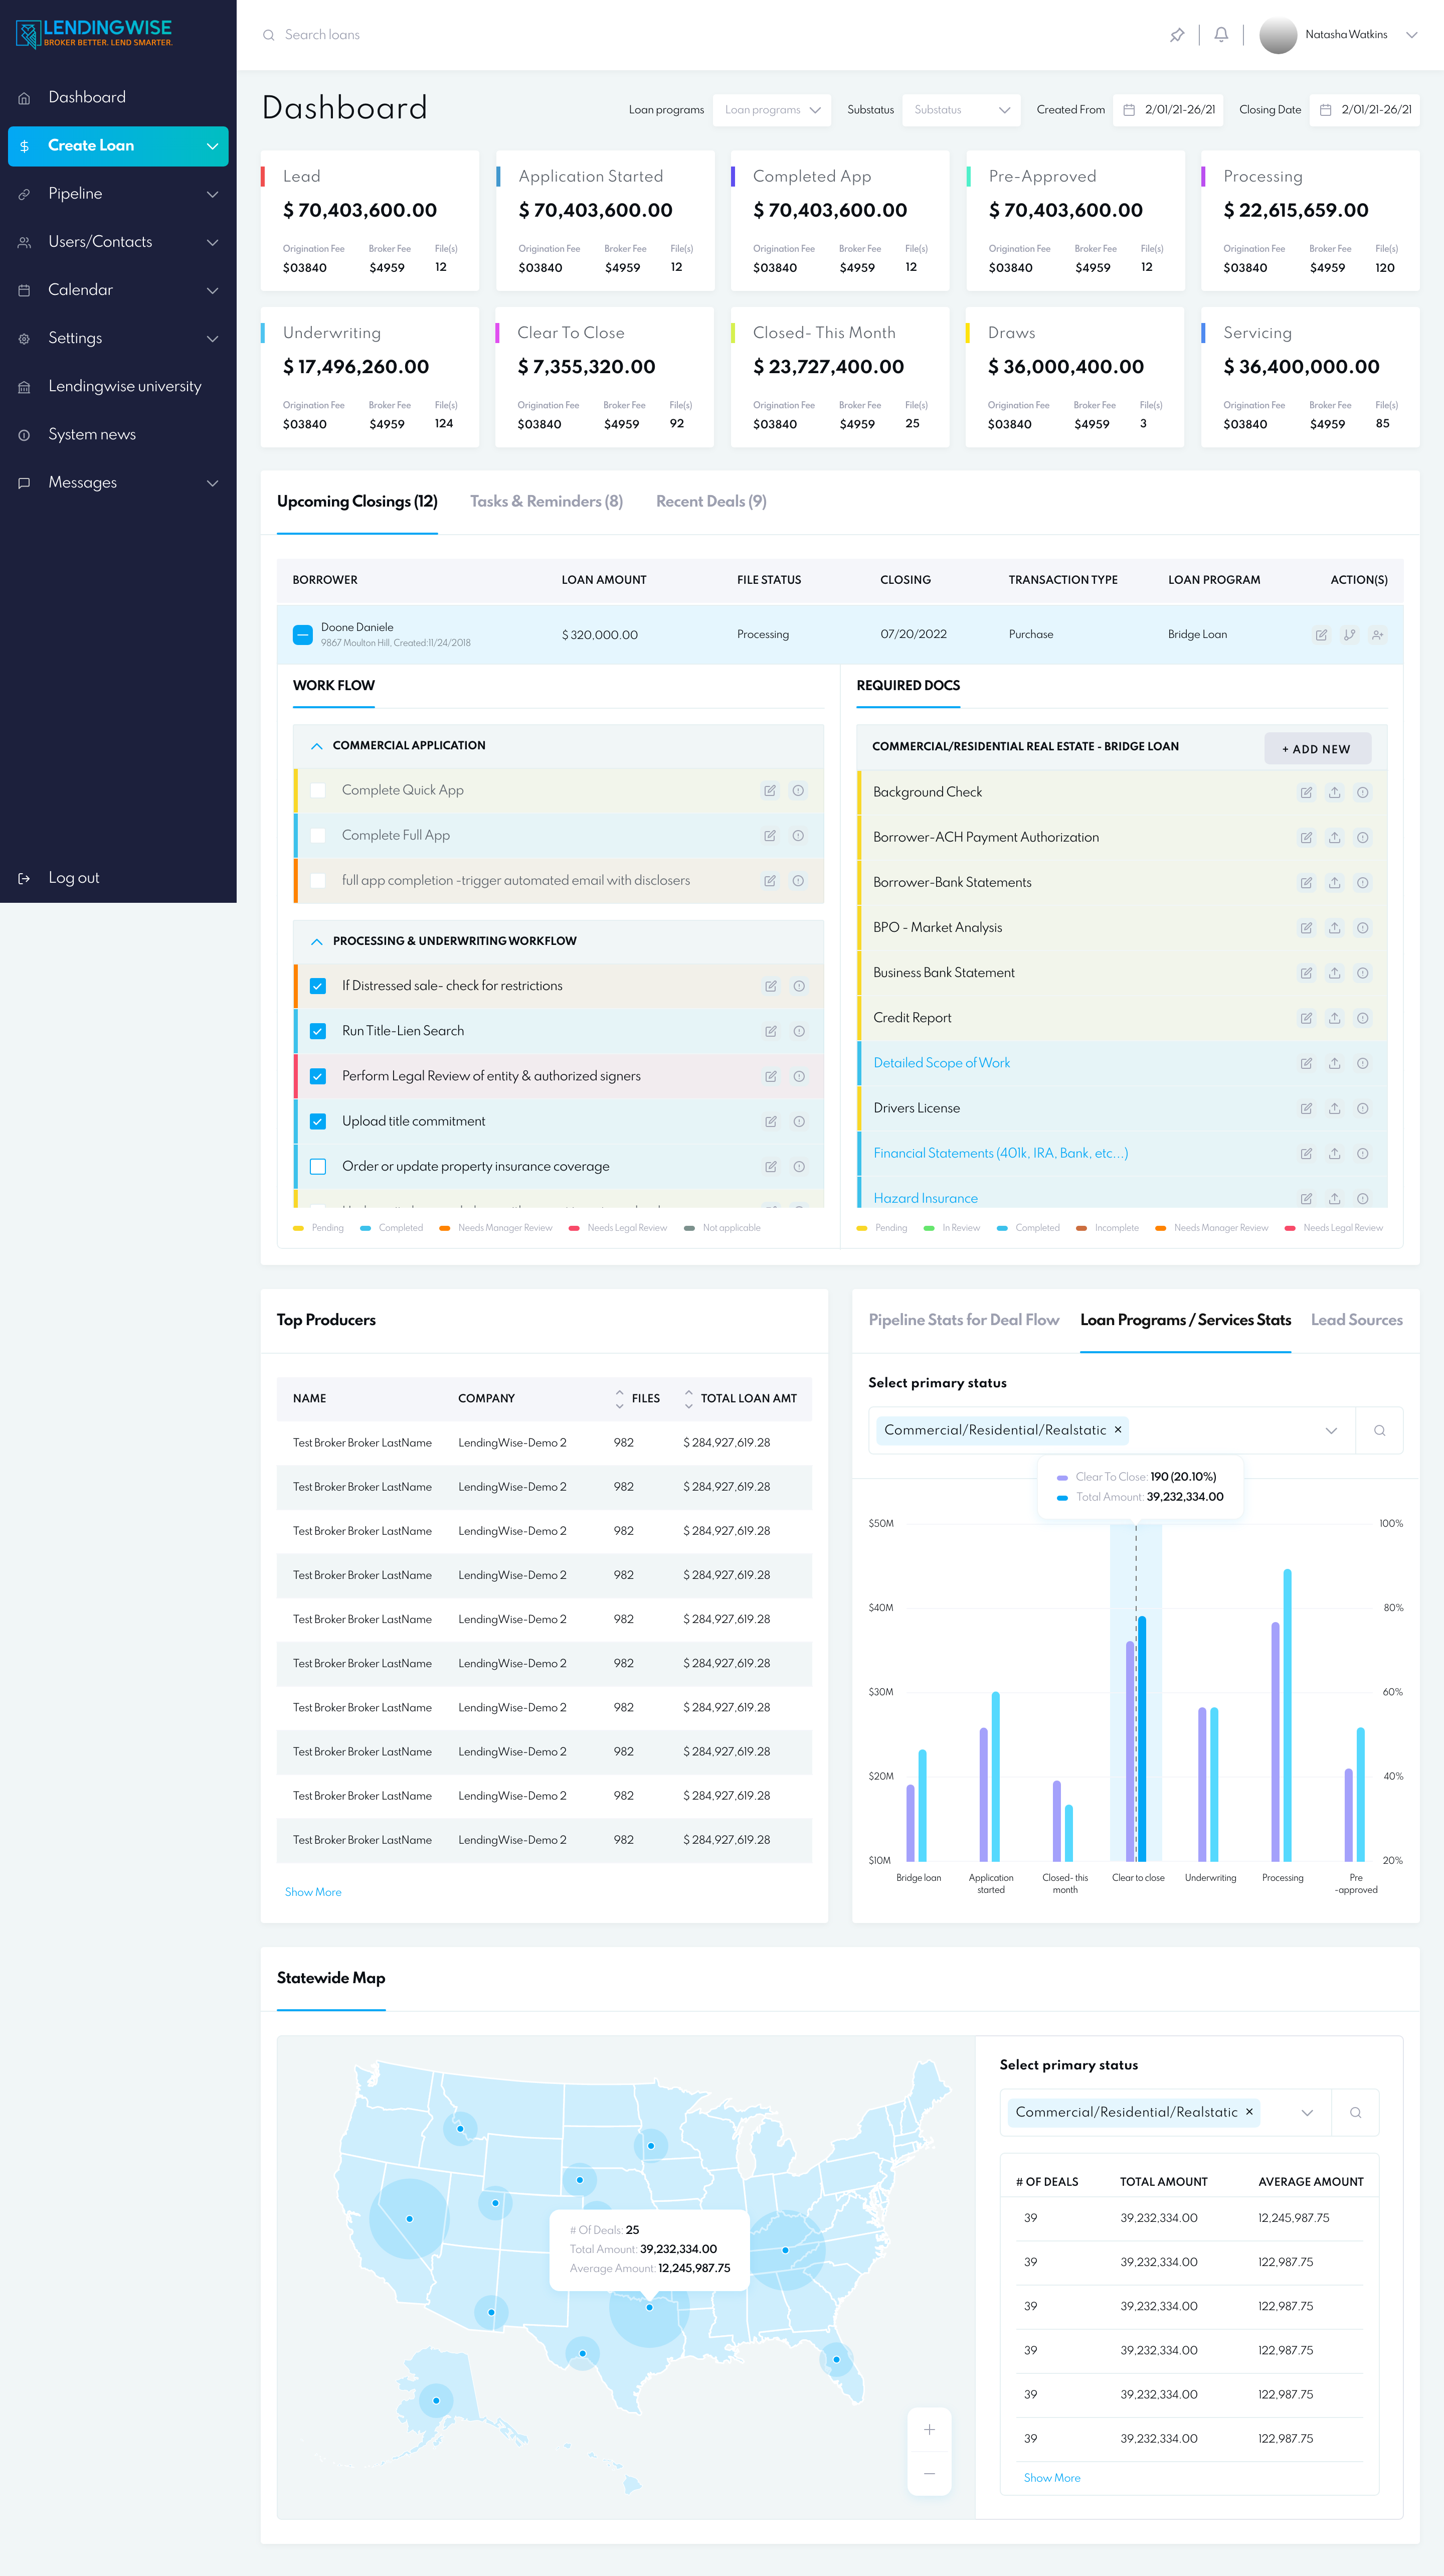Expand the Create Loan menu
The height and width of the screenshot is (2576, 1444).
tap(212, 146)
